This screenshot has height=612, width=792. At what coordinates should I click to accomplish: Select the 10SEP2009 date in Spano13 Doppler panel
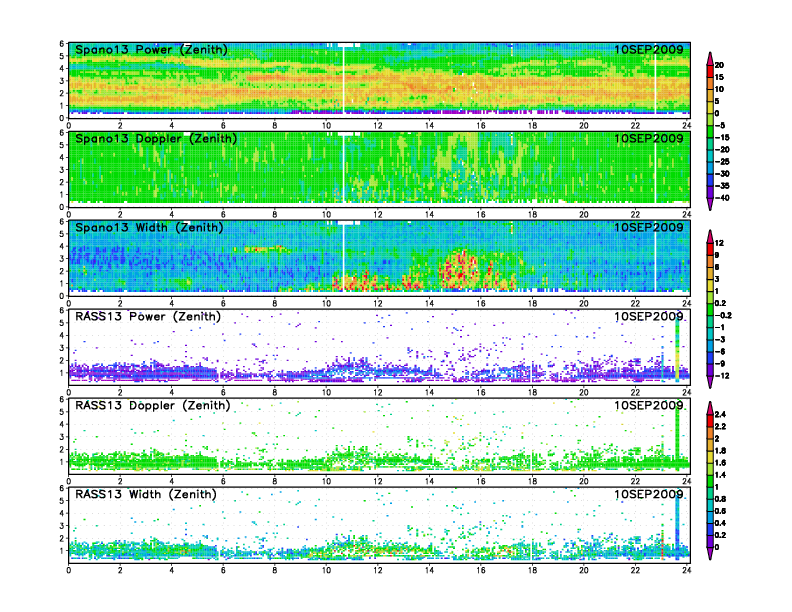649,138
